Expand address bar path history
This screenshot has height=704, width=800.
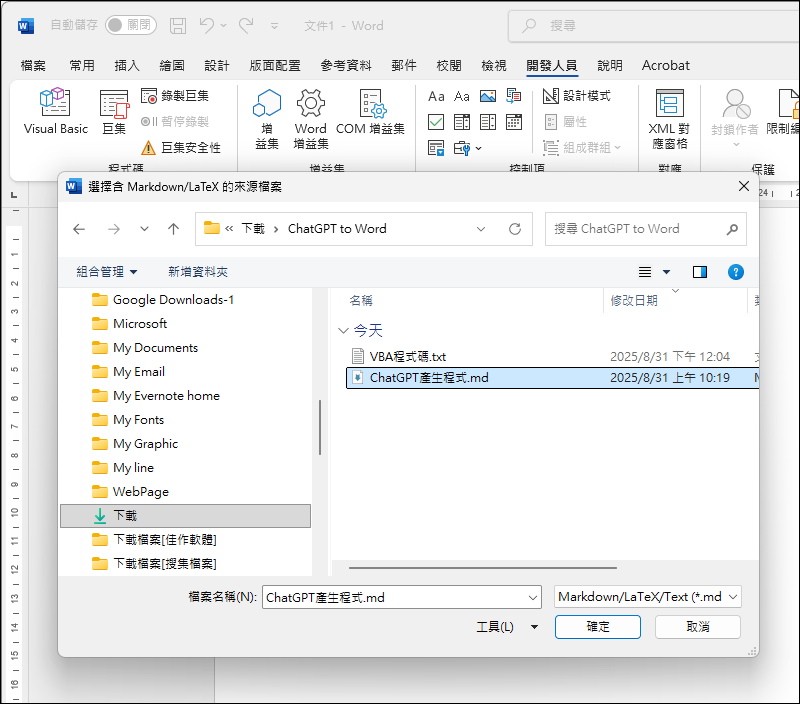click(x=481, y=229)
